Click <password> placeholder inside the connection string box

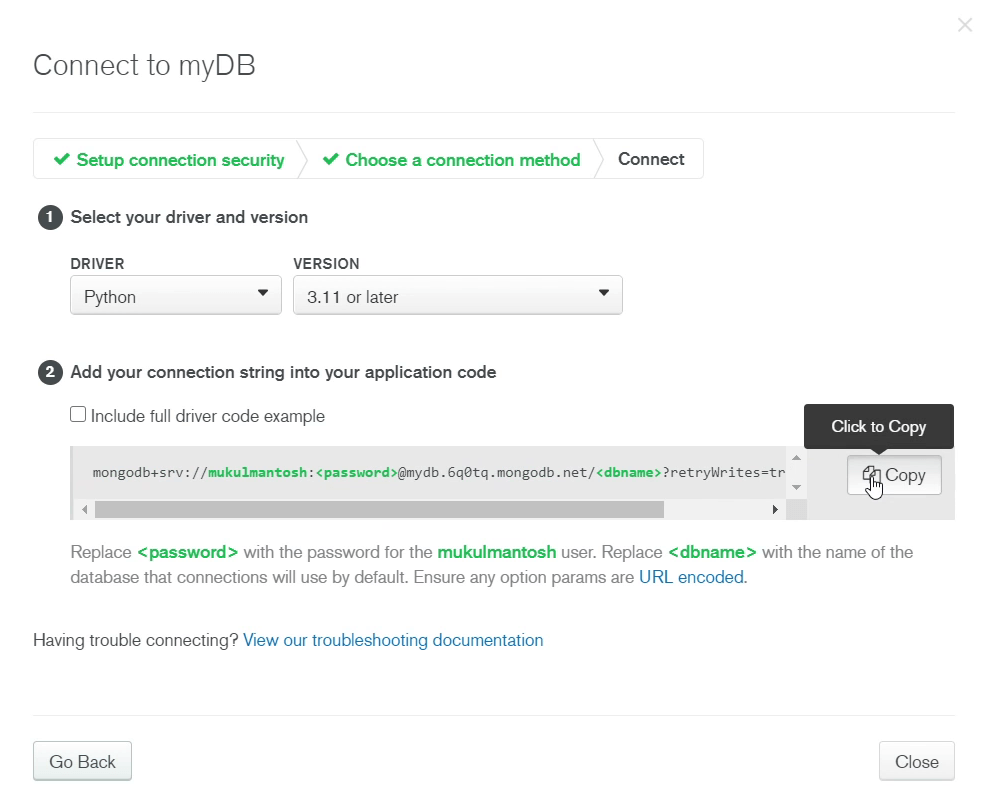[357, 473]
